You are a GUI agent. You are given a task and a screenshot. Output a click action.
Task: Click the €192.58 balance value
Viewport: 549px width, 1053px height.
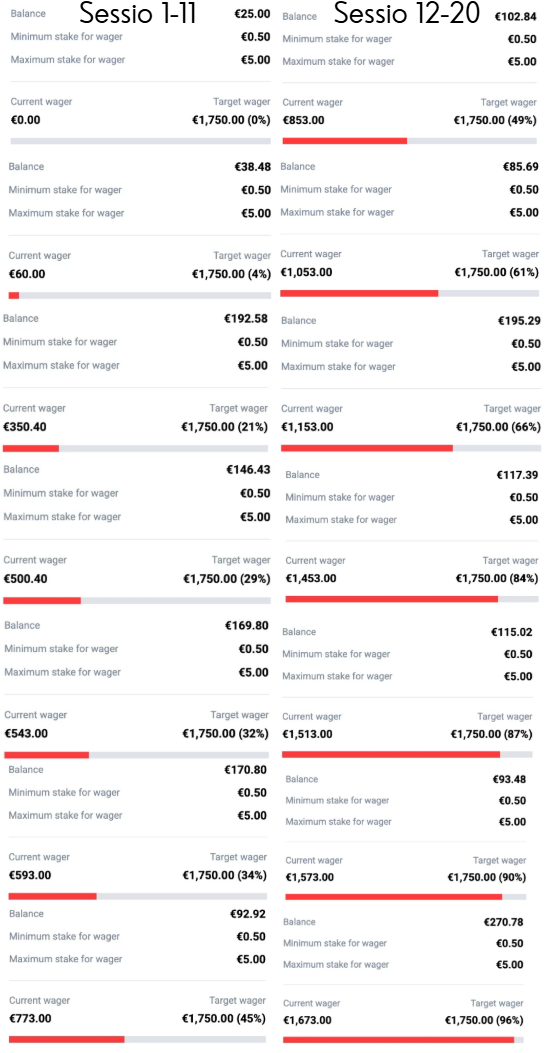[246, 318]
